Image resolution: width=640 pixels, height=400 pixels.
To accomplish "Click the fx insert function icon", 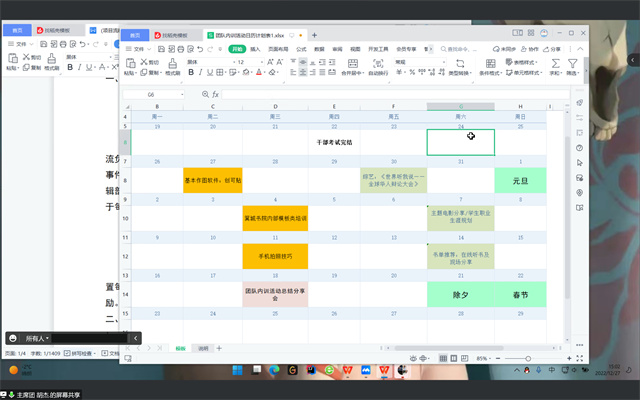I will pos(216,94).
